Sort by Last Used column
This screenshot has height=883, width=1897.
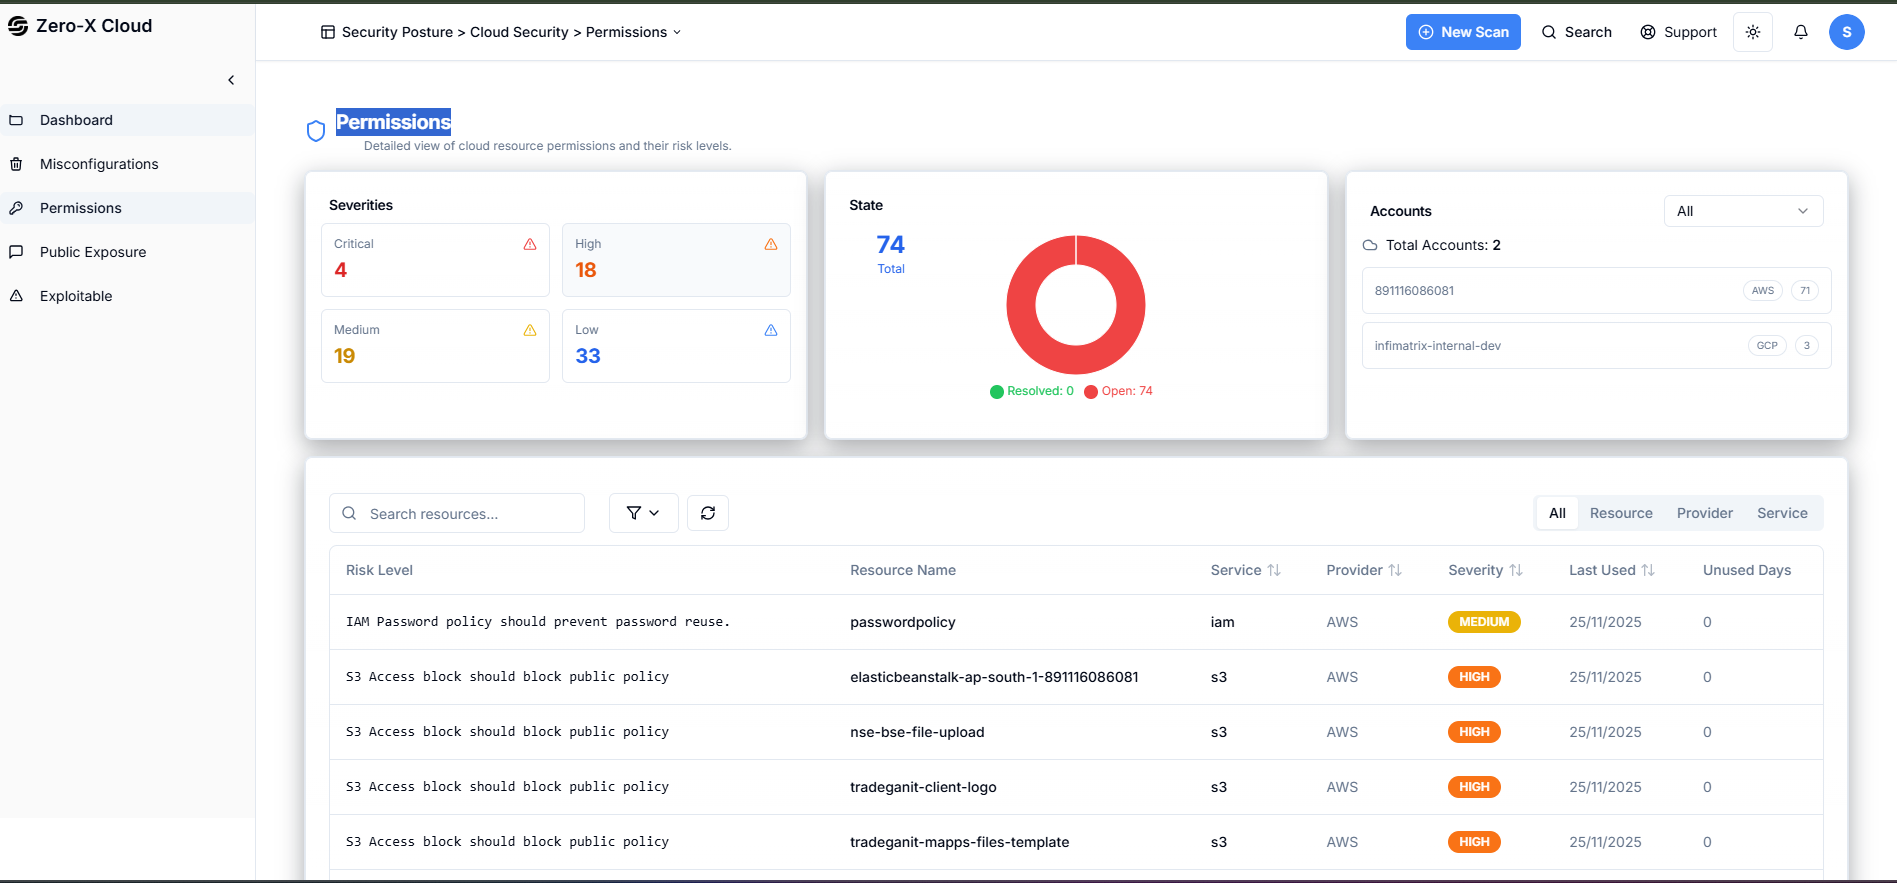coord(1611,570)
